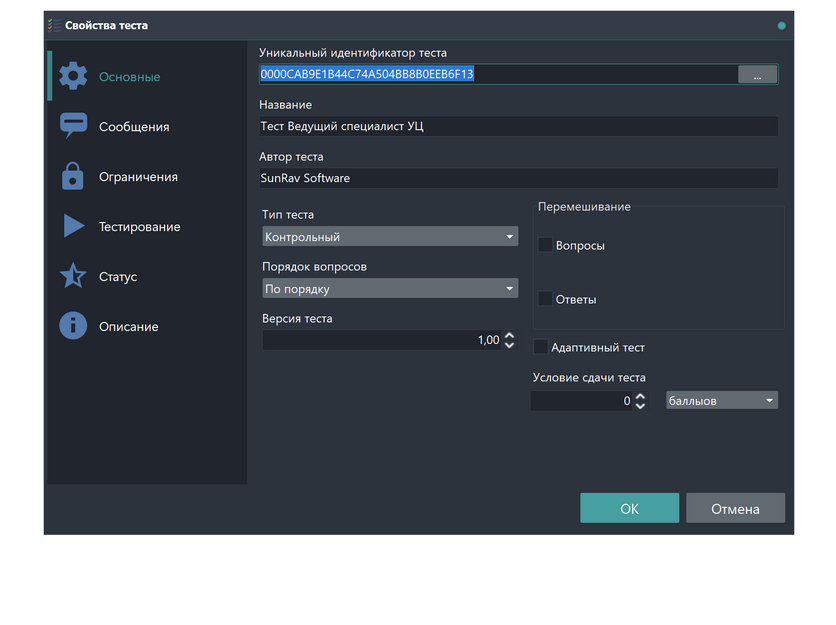This screenshot has width=836, height=625.
Task: Decrease Версия теста with down arrow
Action: pyautogui.click(x=510, y=345)
